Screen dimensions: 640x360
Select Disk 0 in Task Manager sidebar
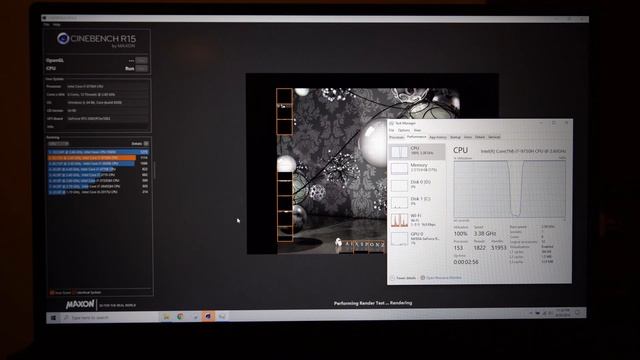click(x=417, y=185)
